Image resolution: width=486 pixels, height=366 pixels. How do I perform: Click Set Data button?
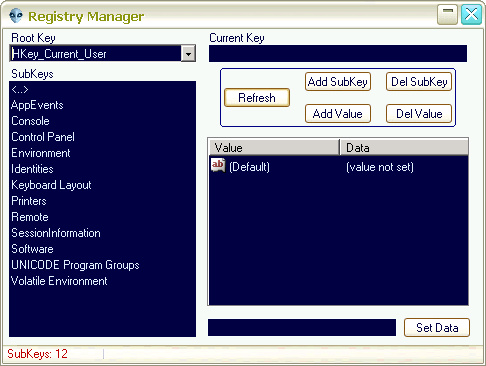click(x=437, y=328)
